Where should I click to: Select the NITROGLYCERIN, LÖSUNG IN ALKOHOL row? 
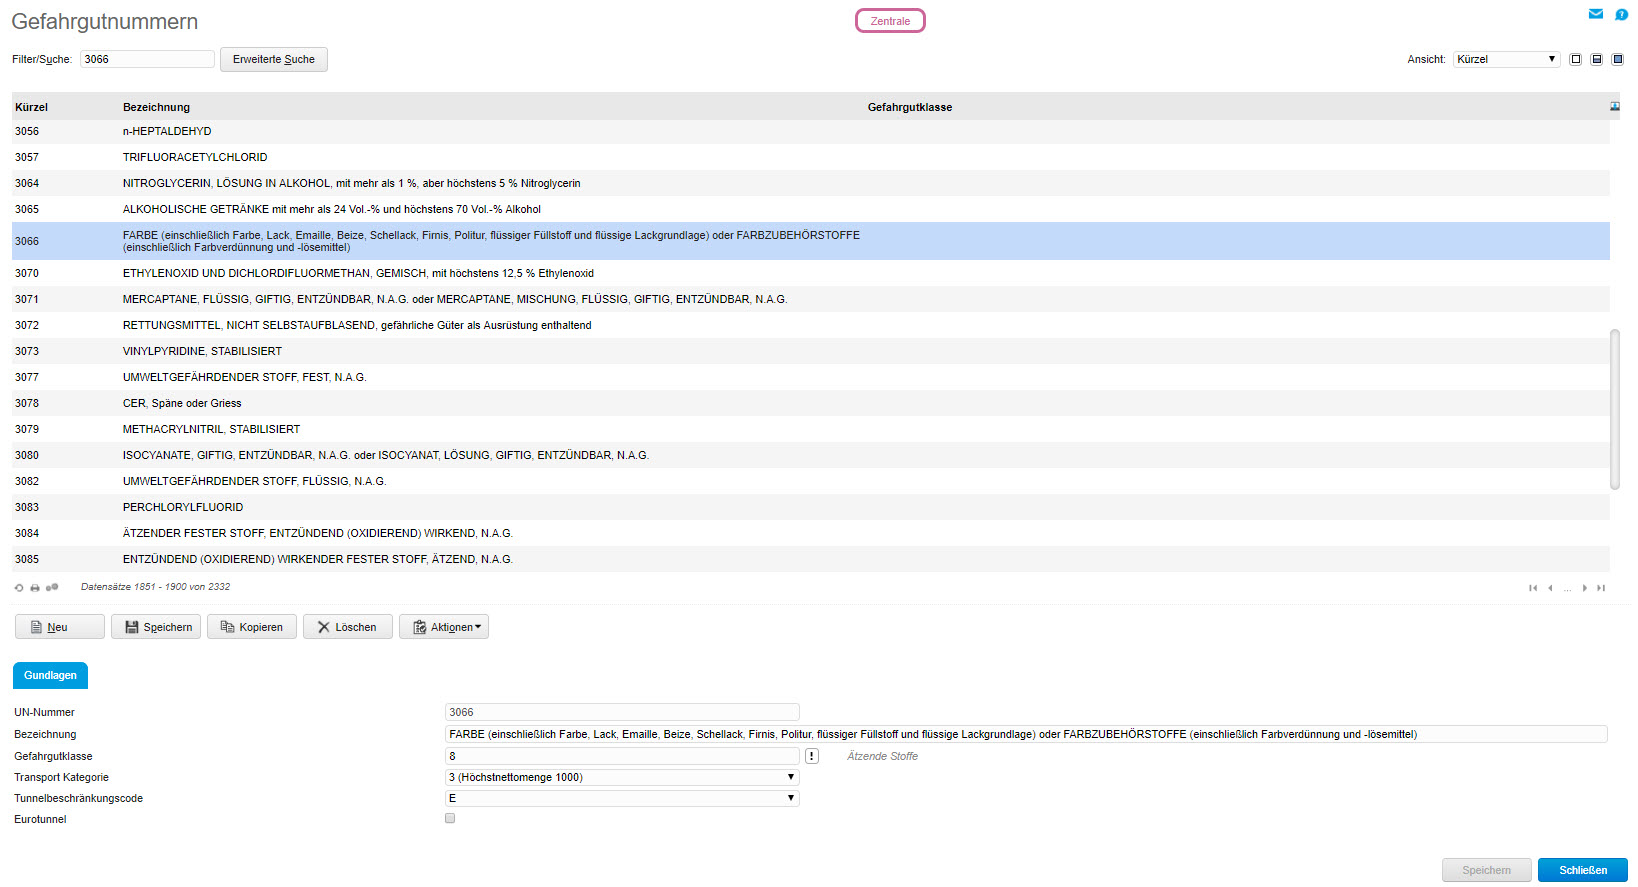click(x=811, y=183)
